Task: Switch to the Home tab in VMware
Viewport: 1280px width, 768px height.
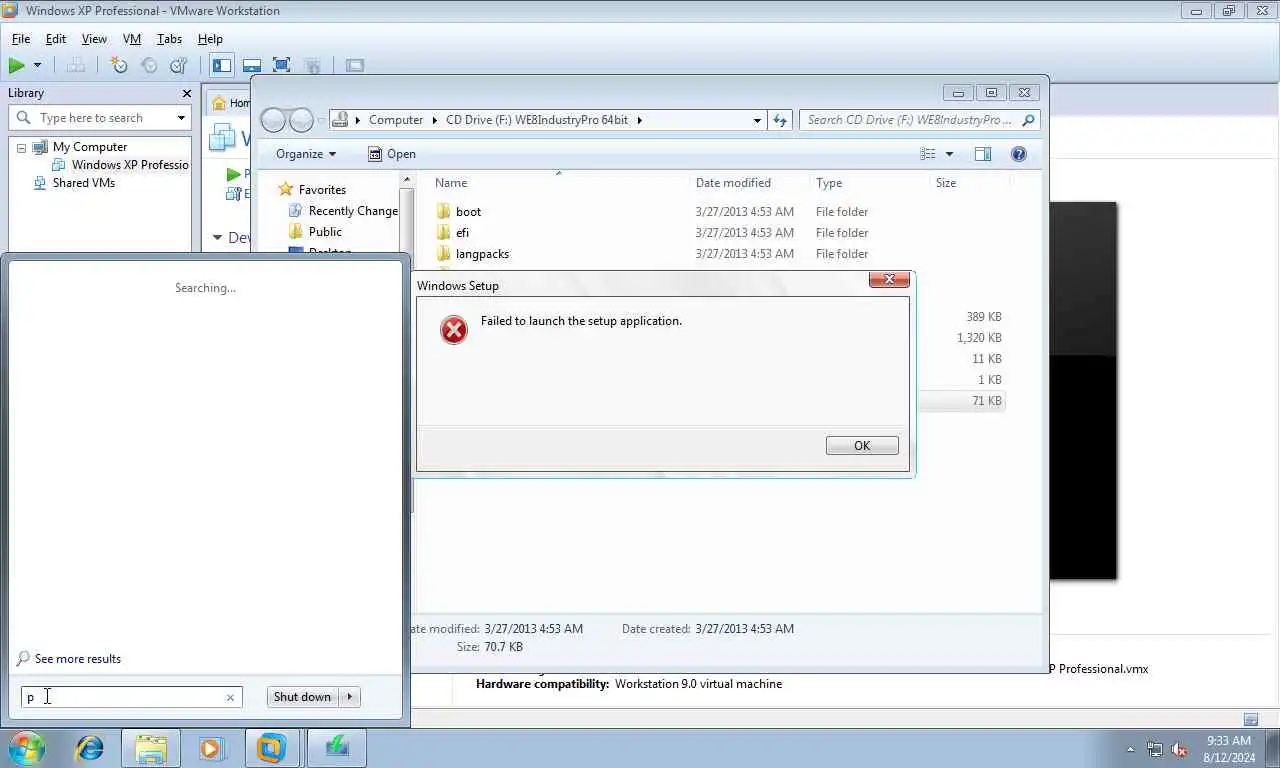Action: 231,102
